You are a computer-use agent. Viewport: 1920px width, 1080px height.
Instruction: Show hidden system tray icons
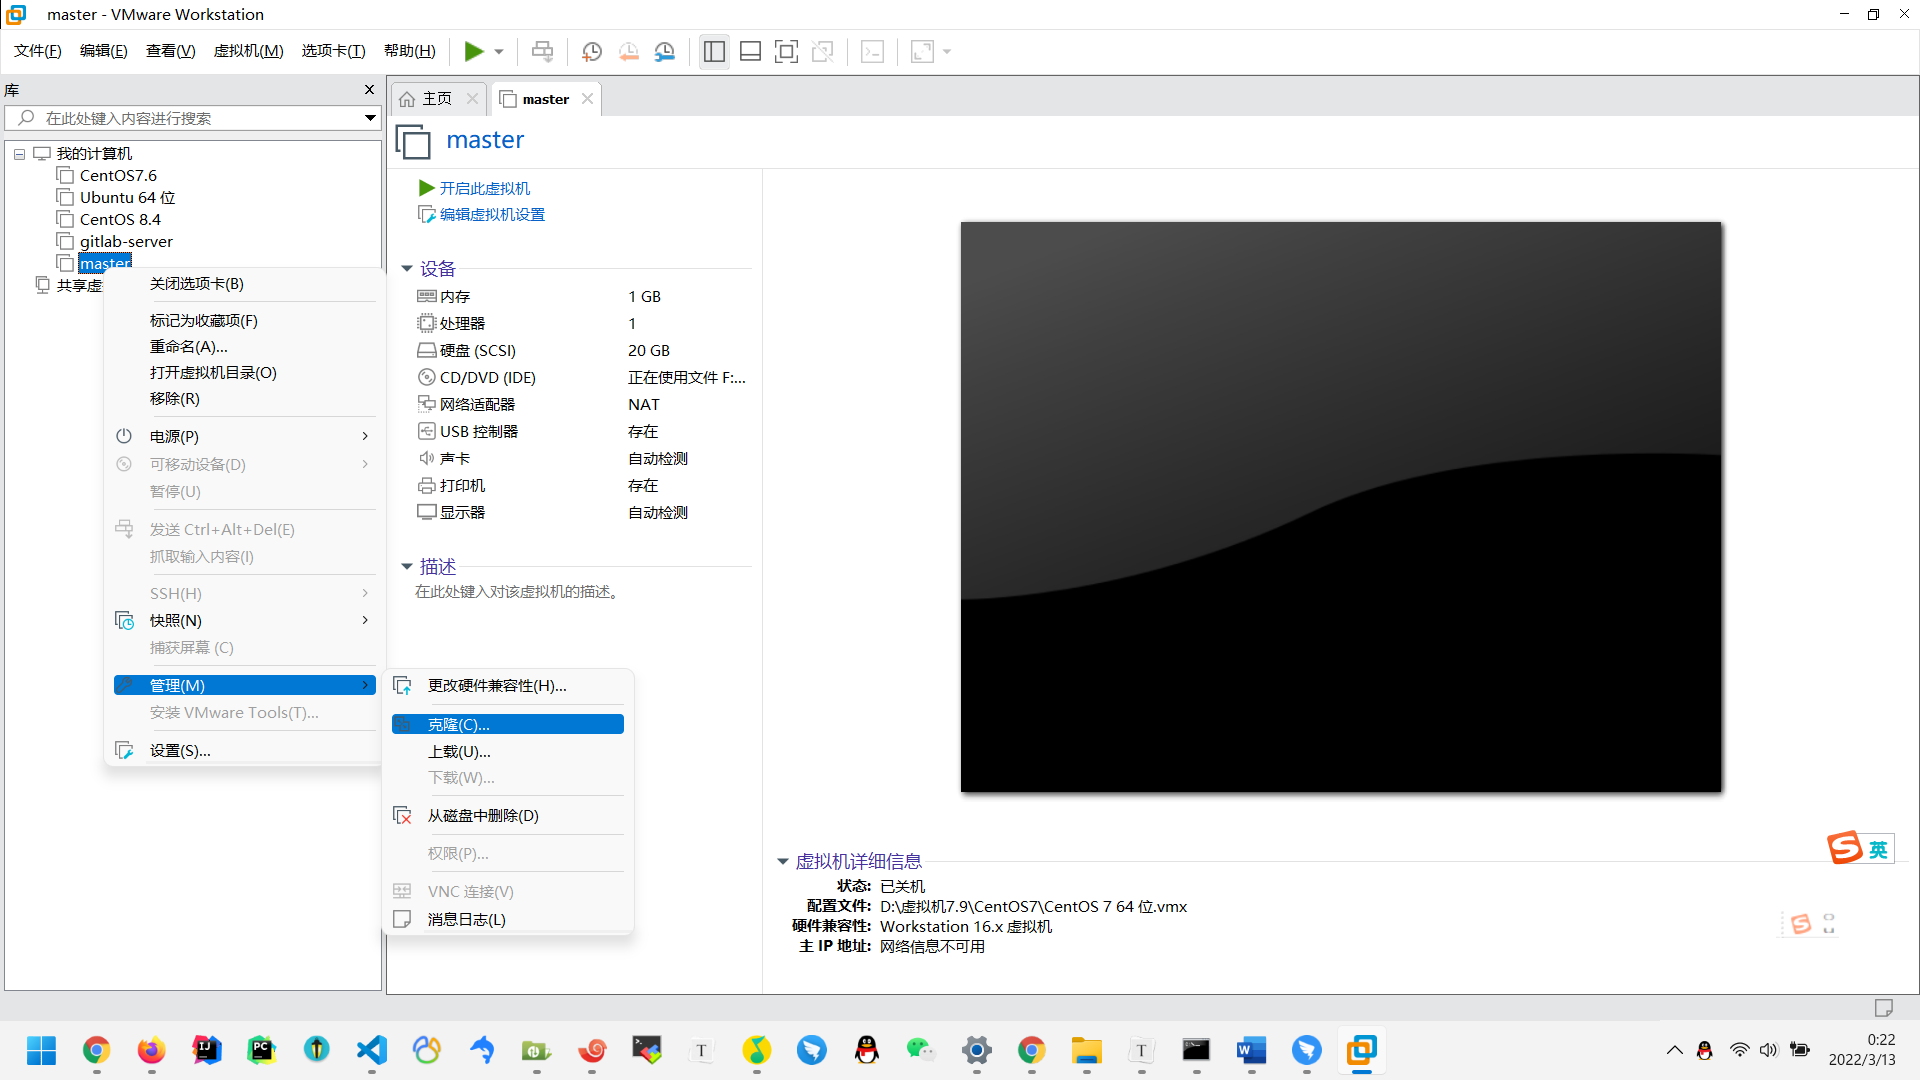1674,1050
